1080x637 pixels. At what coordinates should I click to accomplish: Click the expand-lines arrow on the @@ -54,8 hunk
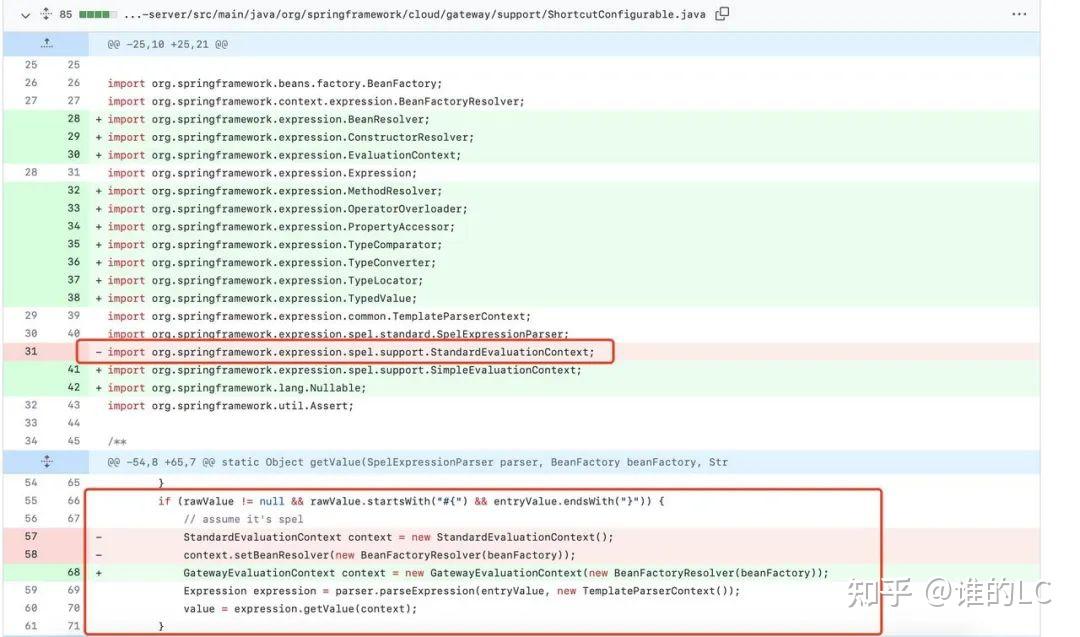48,461
